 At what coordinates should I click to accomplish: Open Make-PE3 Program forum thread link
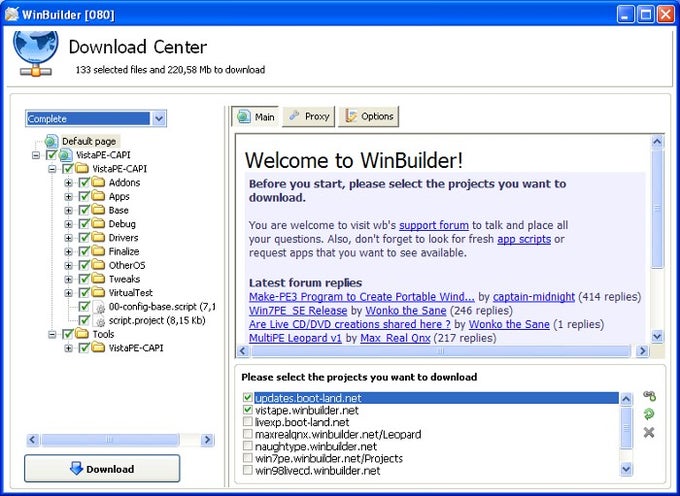pyautogui.click(x=362, y=297)
